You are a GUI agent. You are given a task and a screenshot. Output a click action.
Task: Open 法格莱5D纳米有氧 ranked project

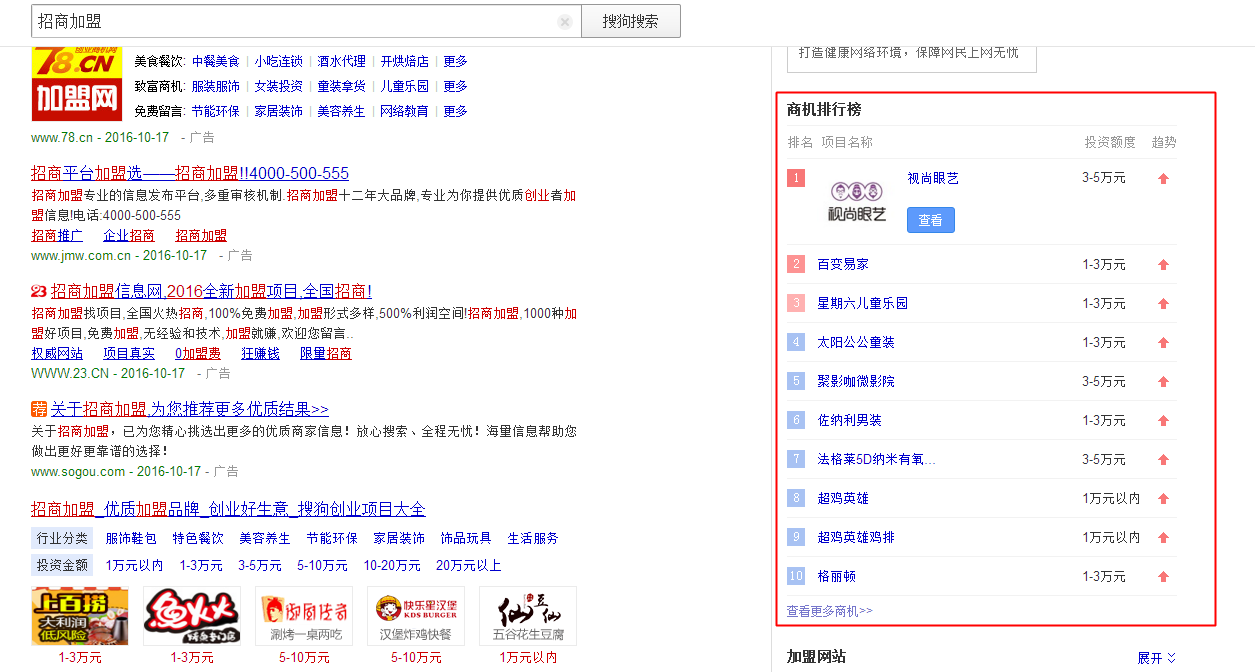(877, 459)
